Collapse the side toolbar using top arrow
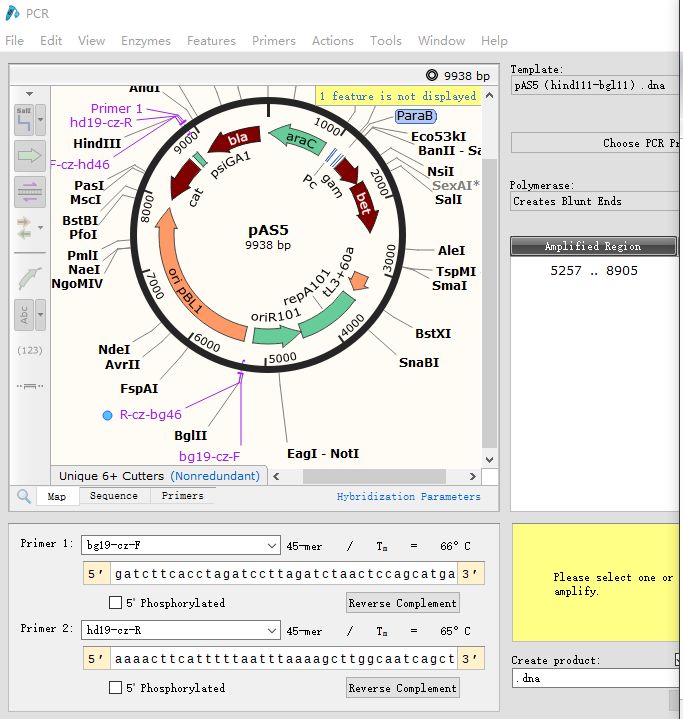683x719 pixels. coord(29,94)
